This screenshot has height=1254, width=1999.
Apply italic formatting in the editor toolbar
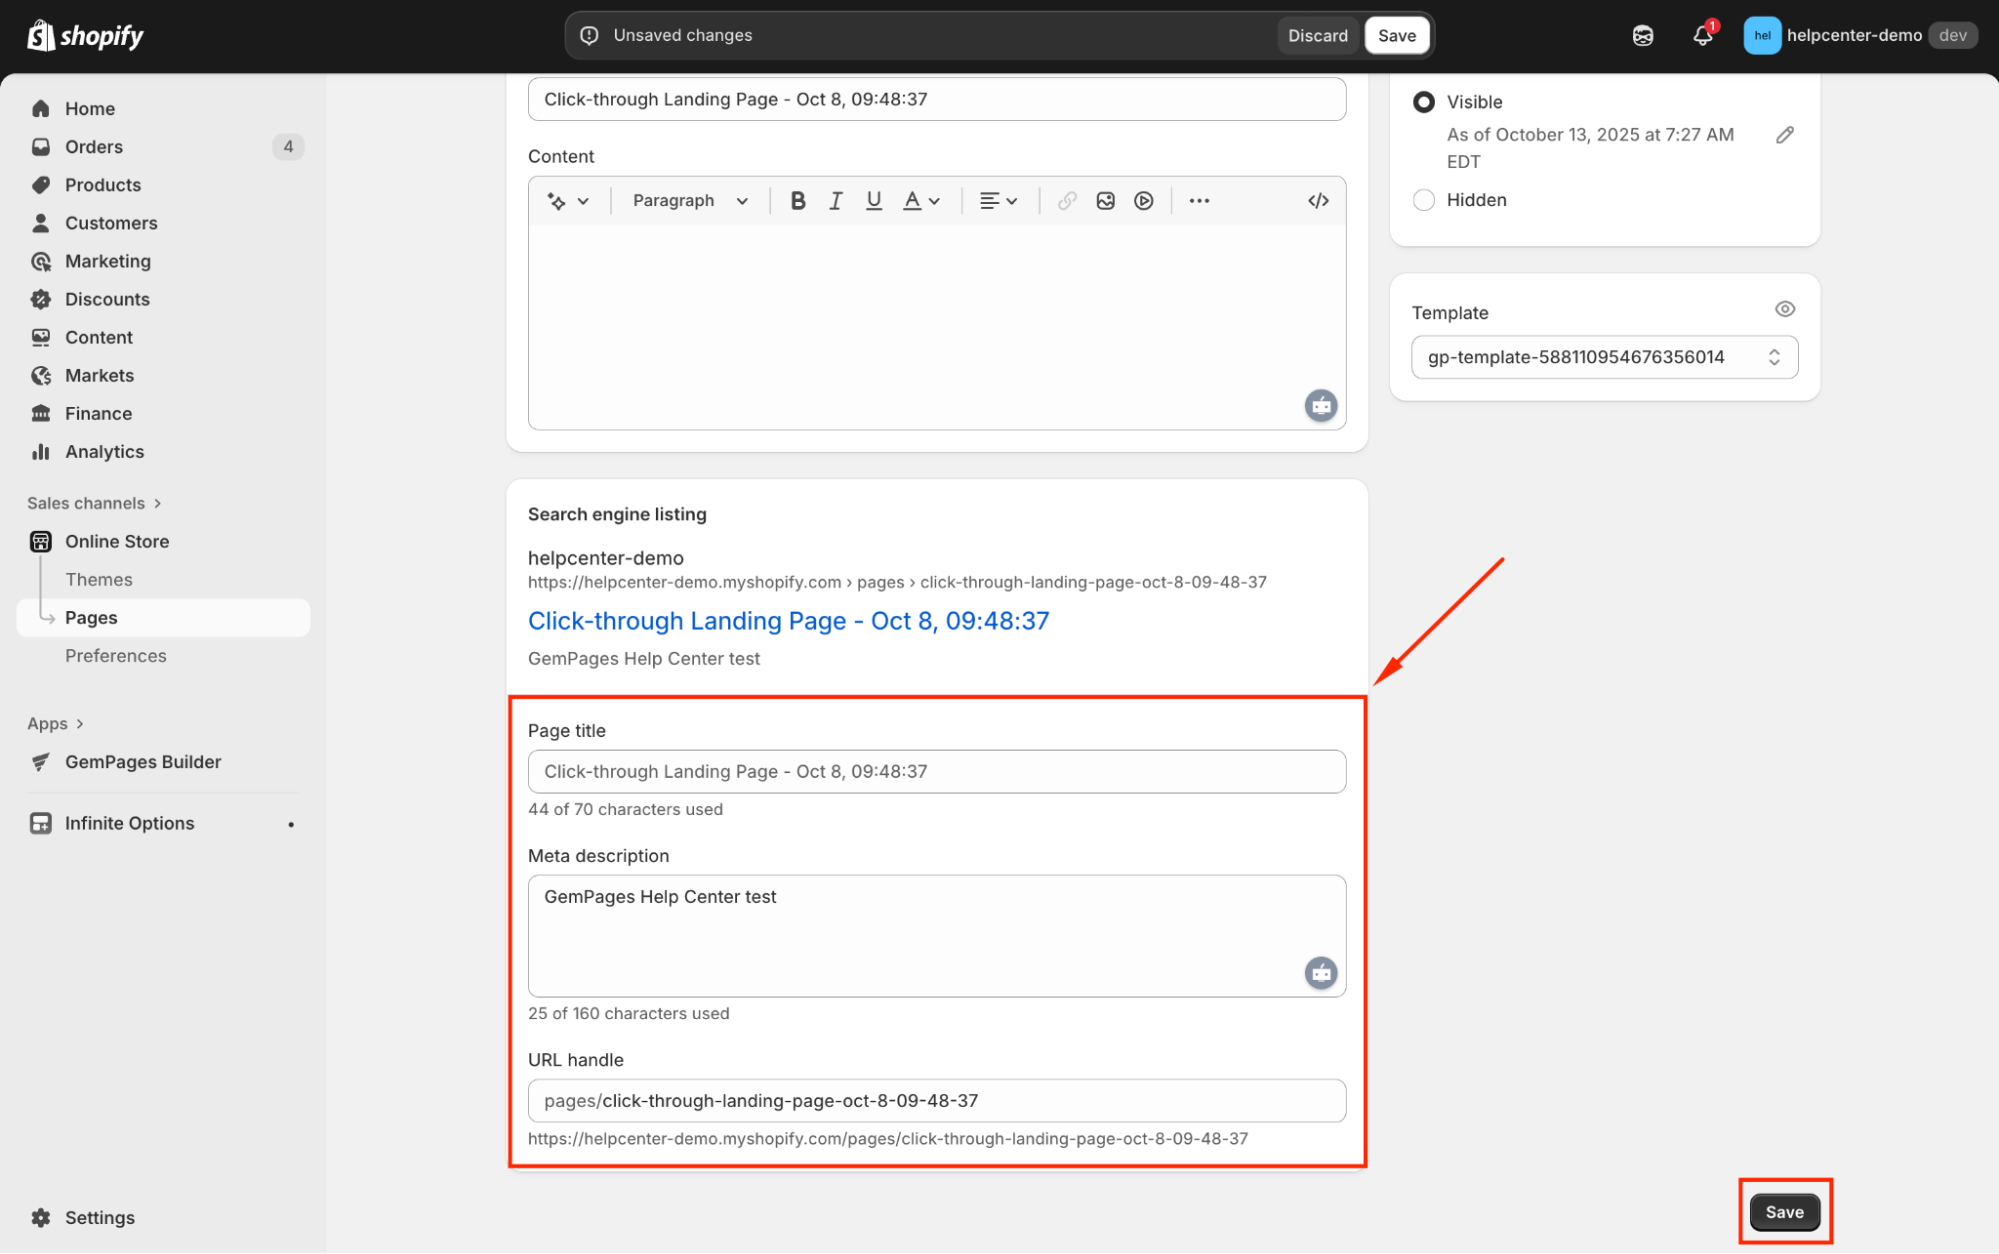835,201
